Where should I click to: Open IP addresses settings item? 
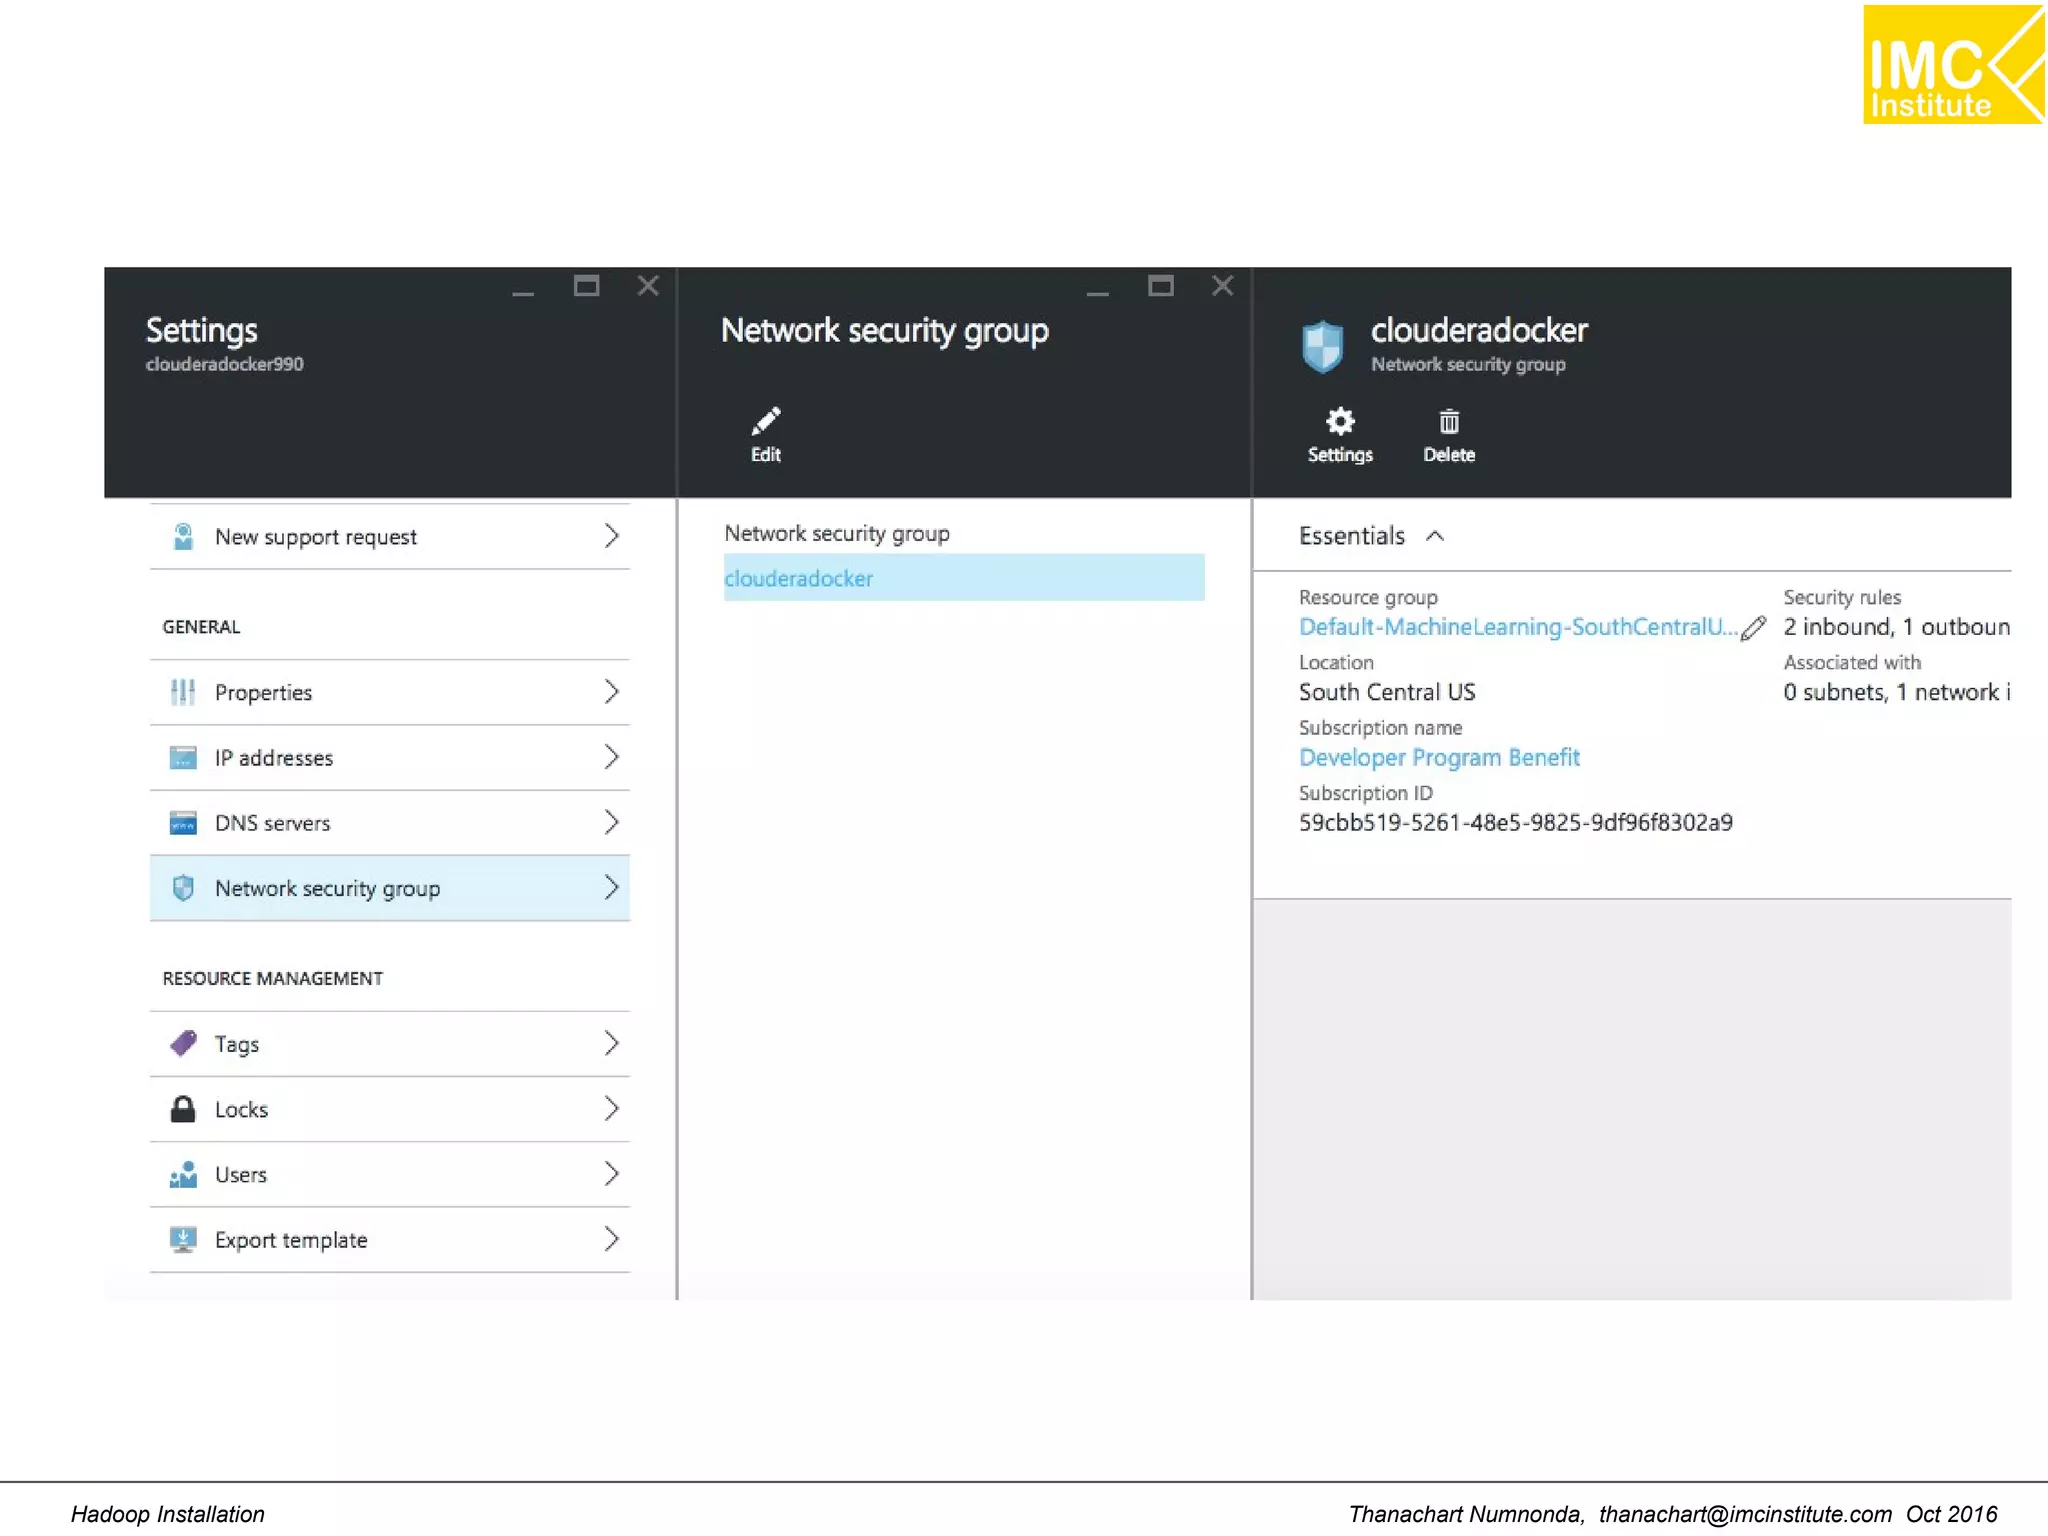pyautogui.click(x=390, y=757)
